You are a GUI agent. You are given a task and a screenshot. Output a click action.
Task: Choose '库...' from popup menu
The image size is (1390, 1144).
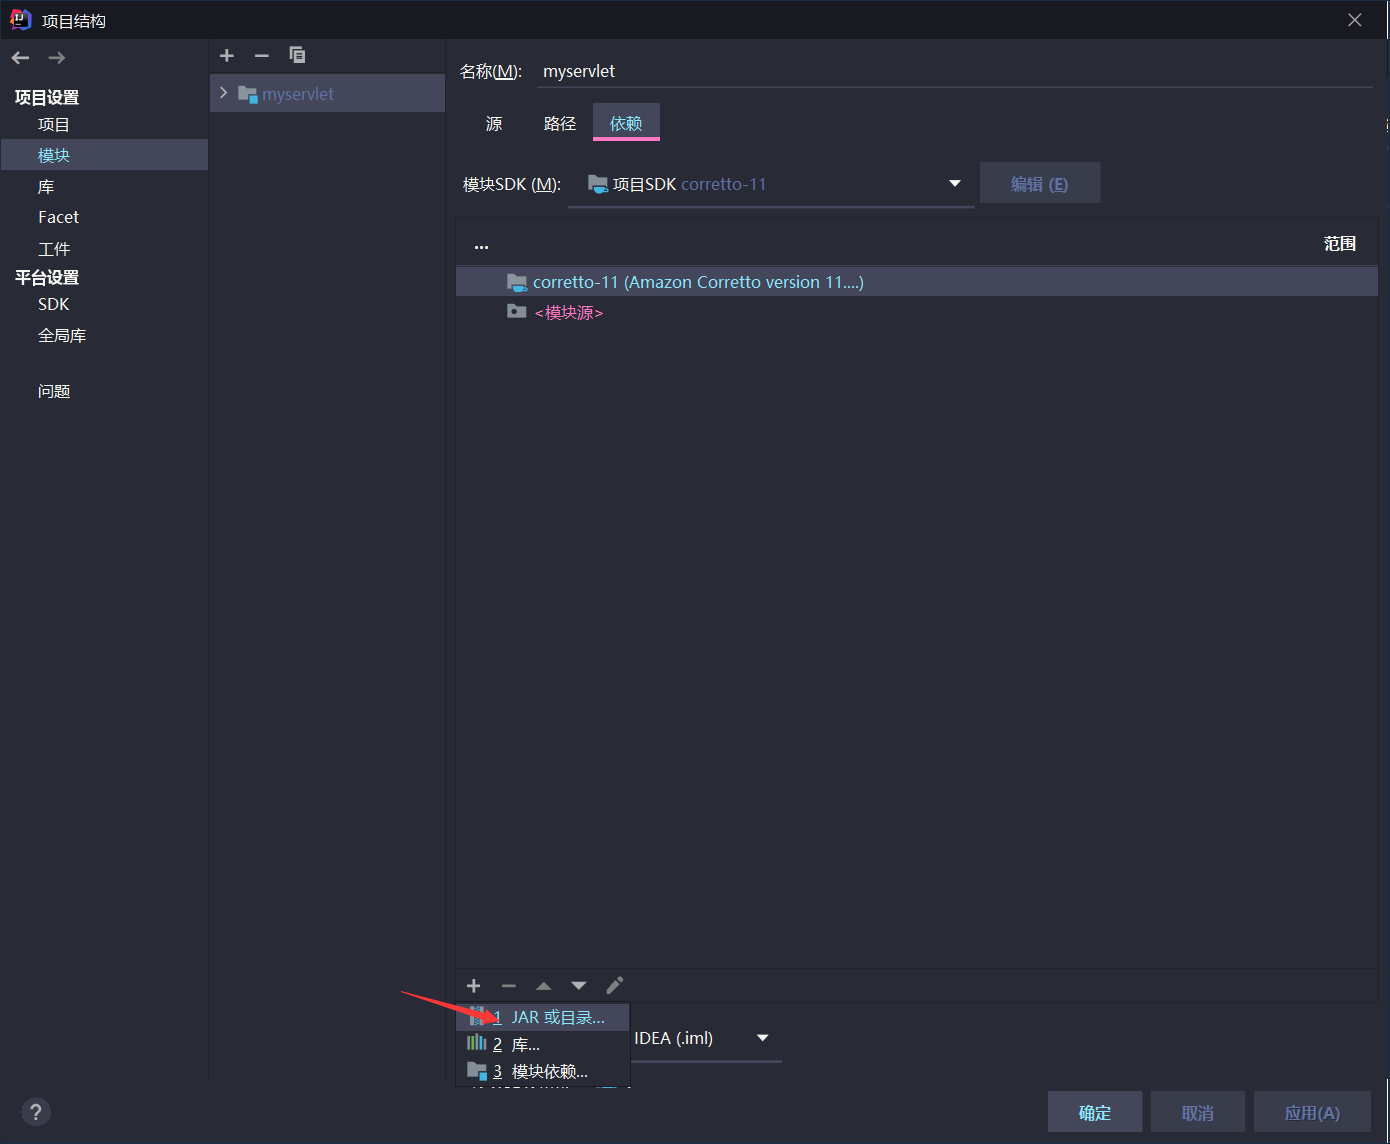(x=543, y=1044)
